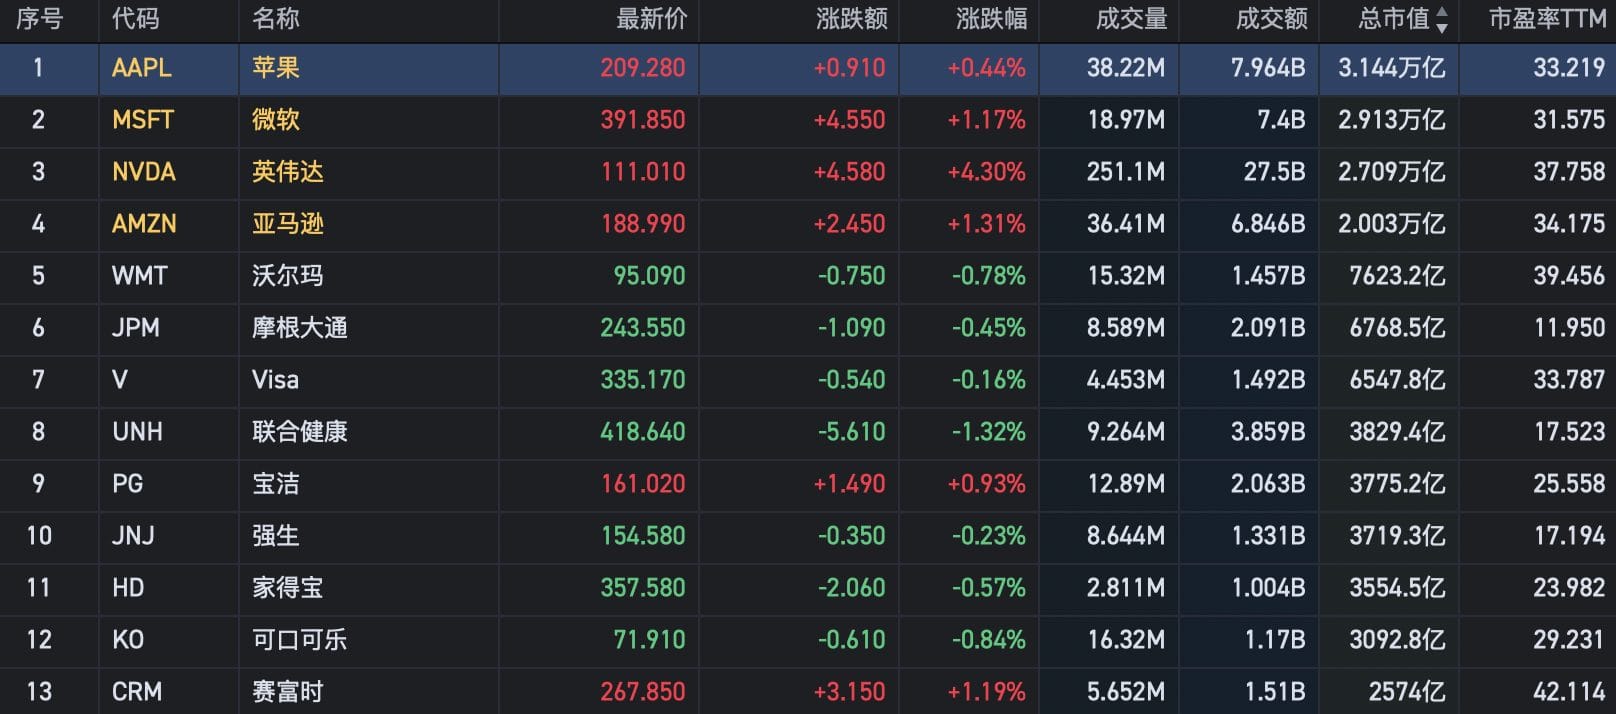Select the UNH ticker code
Screen dimensions: 1616x714
pyautogui.click(x=137, y=432)
